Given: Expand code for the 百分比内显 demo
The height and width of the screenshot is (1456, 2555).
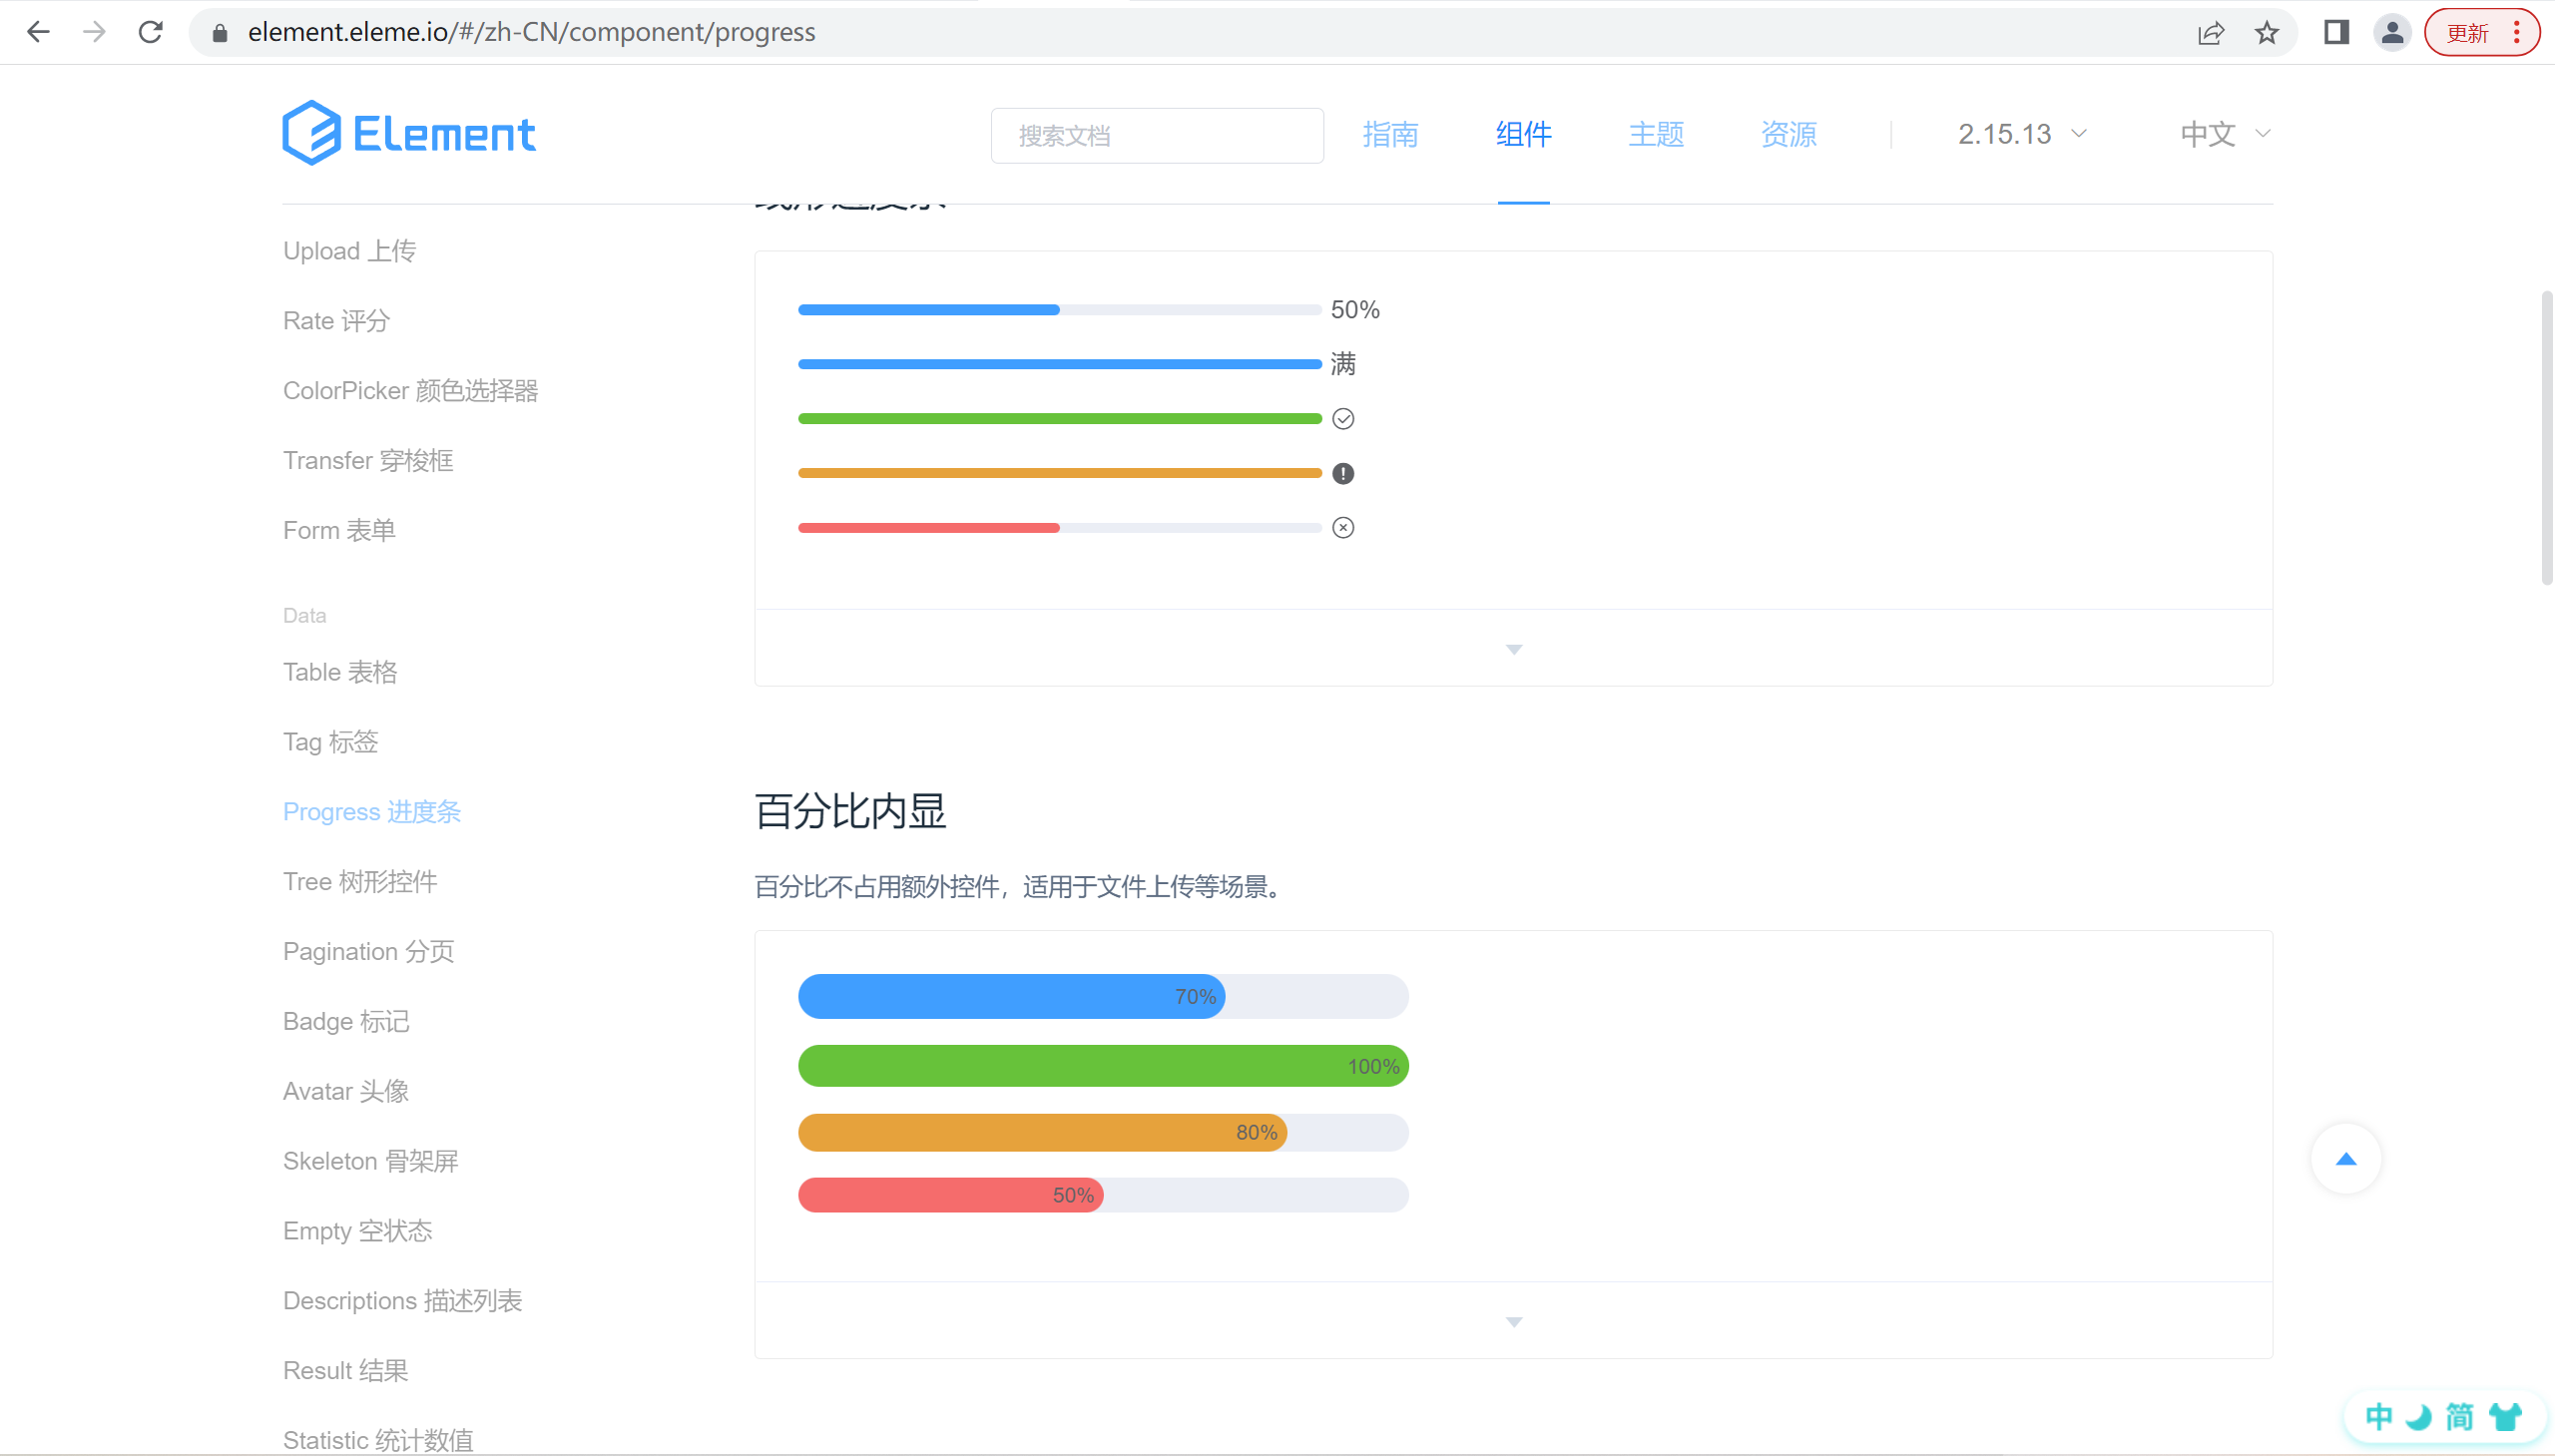Looking at the screenshot, I should tap(1513, 1321).
